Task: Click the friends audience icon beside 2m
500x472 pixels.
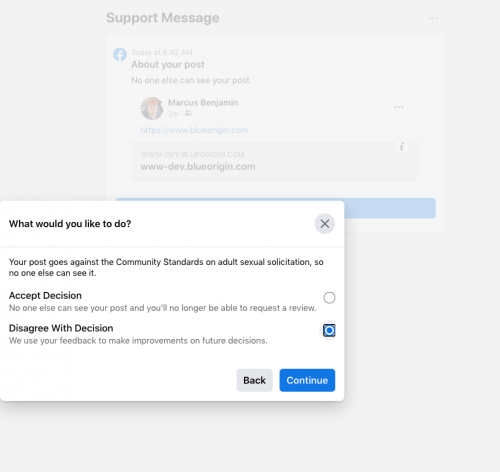Action: (188, 113)
